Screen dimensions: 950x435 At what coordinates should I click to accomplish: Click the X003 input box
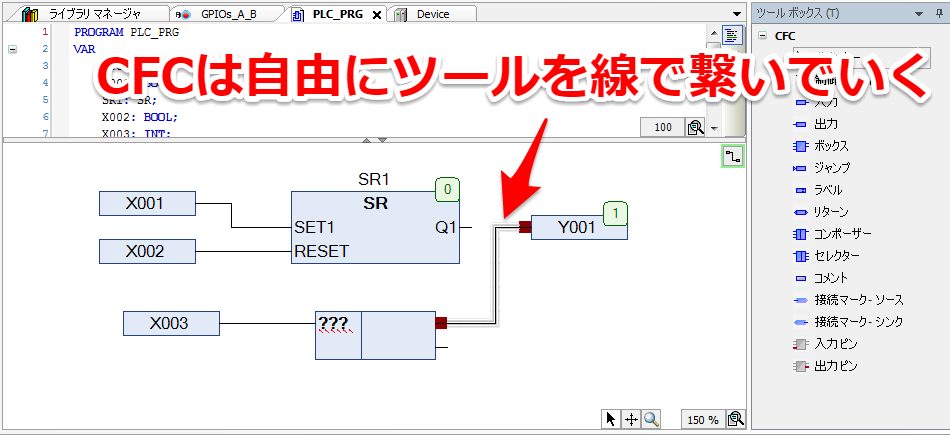click(170, 323)
